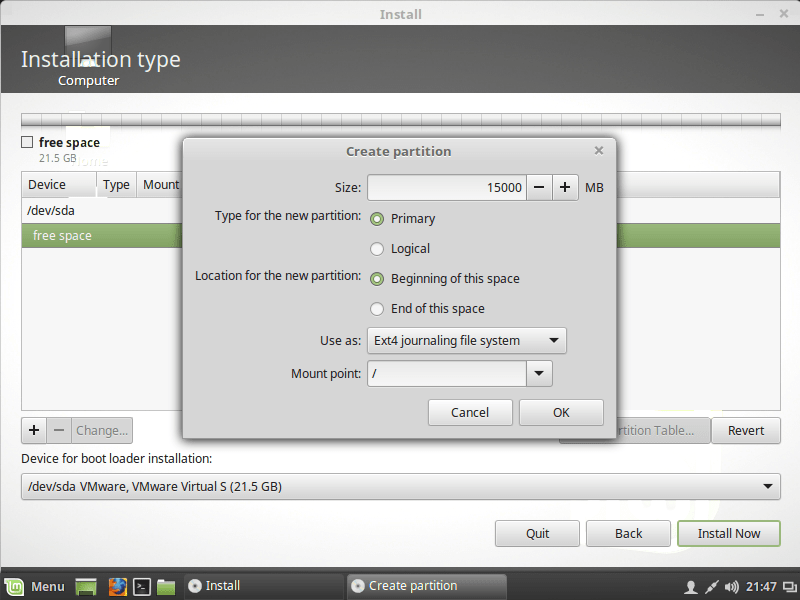This screenshot has width=800, height=600.
Task: Switch to the Install taskbar window
Action: [263, 586]
